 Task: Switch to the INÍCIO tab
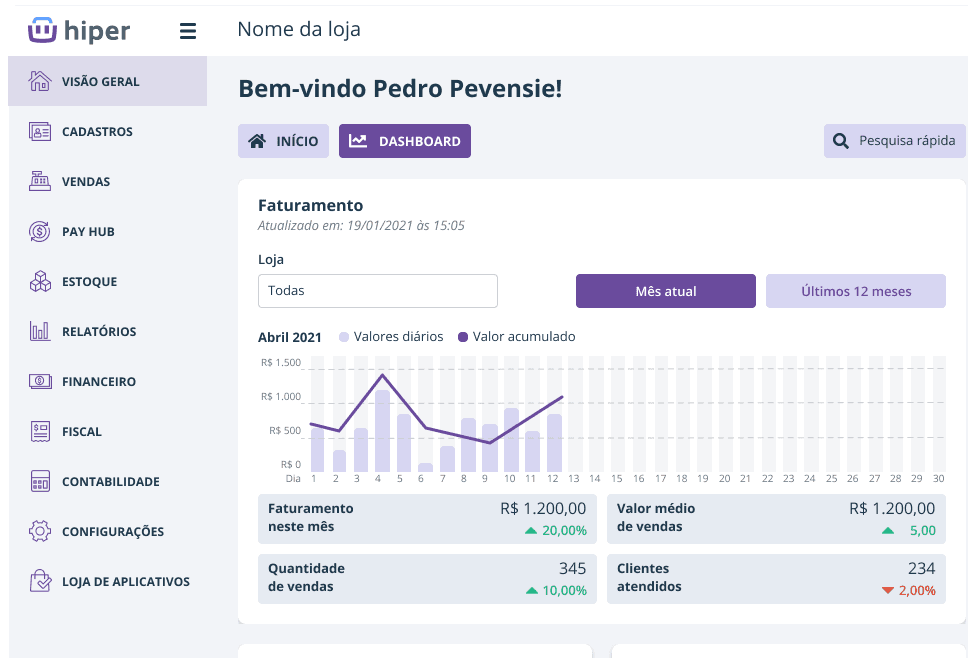click(283, 141)
